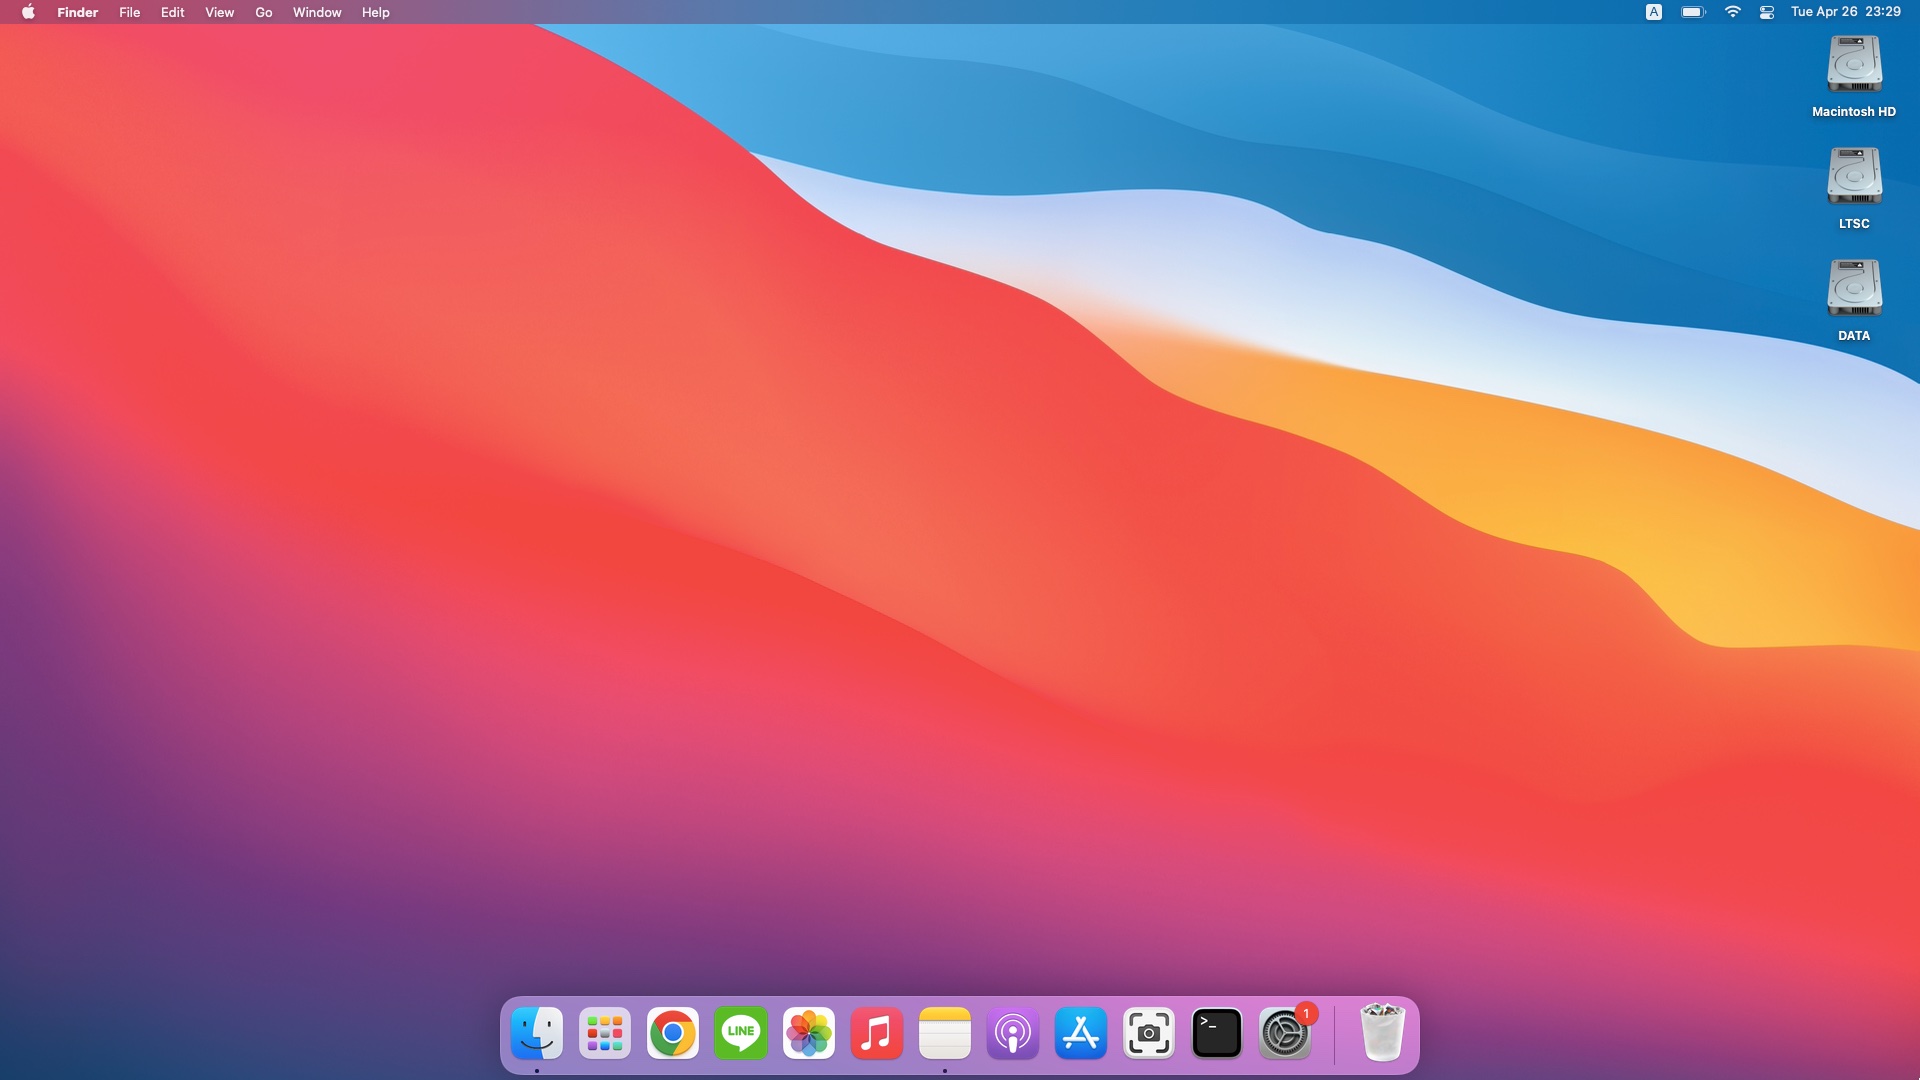Select the Macintosh HD drive icon
The width and height of the screenshot is (1920, 1080).
pyautogui.click(x=1854, y=65)
